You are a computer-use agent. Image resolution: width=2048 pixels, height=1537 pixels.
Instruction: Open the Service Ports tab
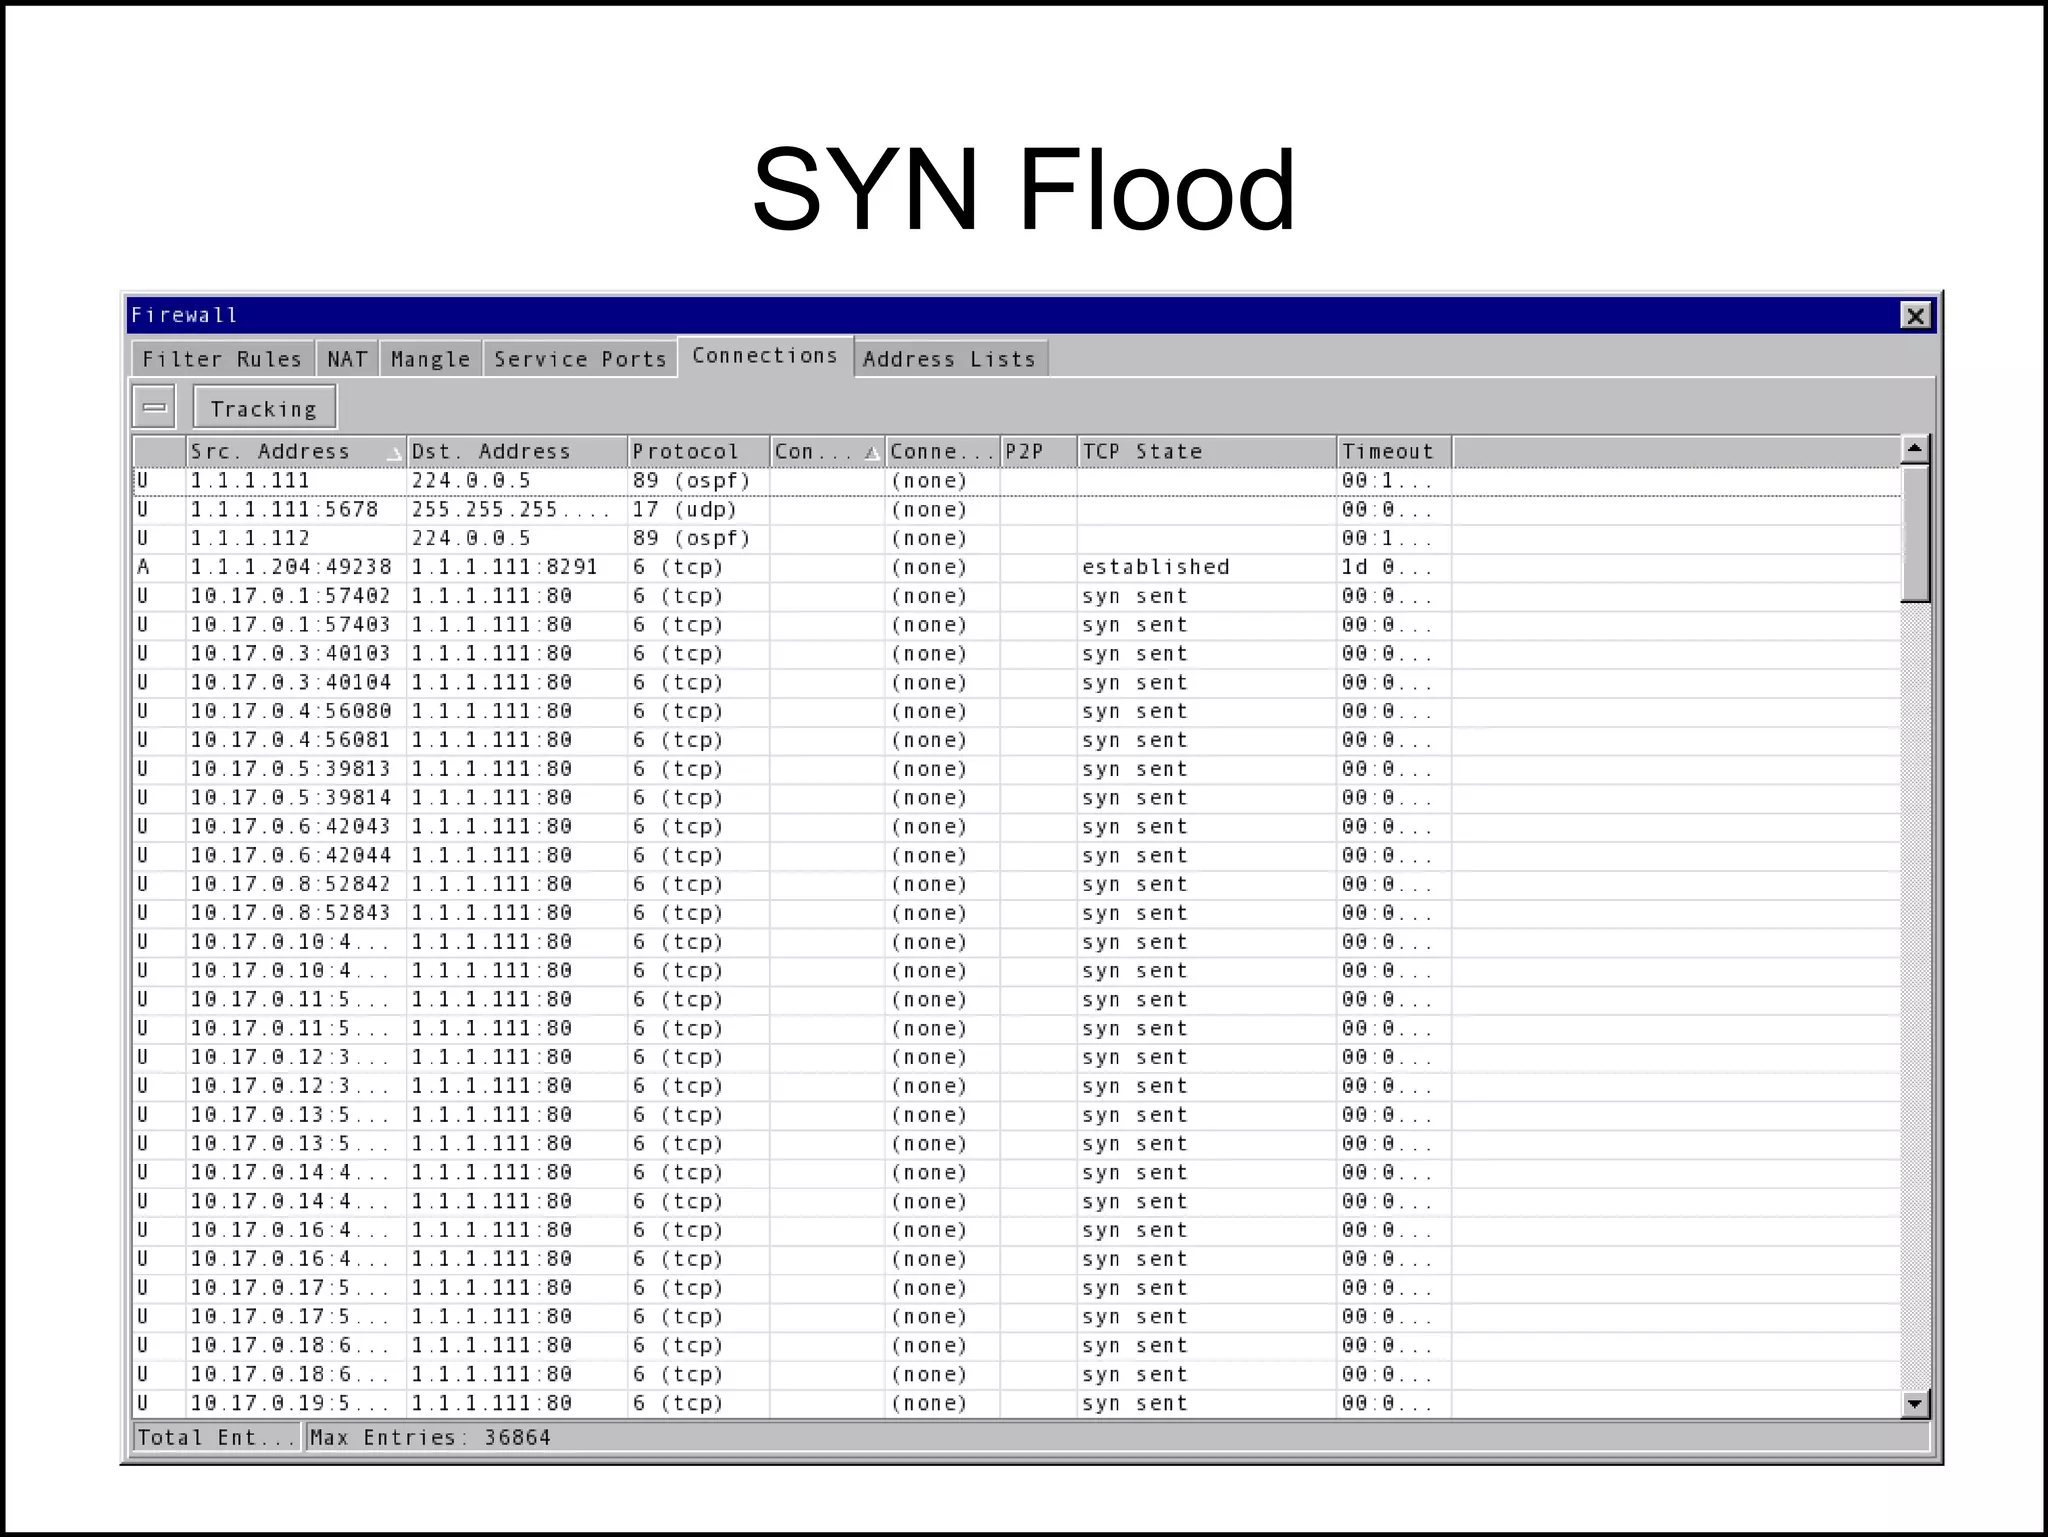(x=580, y=359)
